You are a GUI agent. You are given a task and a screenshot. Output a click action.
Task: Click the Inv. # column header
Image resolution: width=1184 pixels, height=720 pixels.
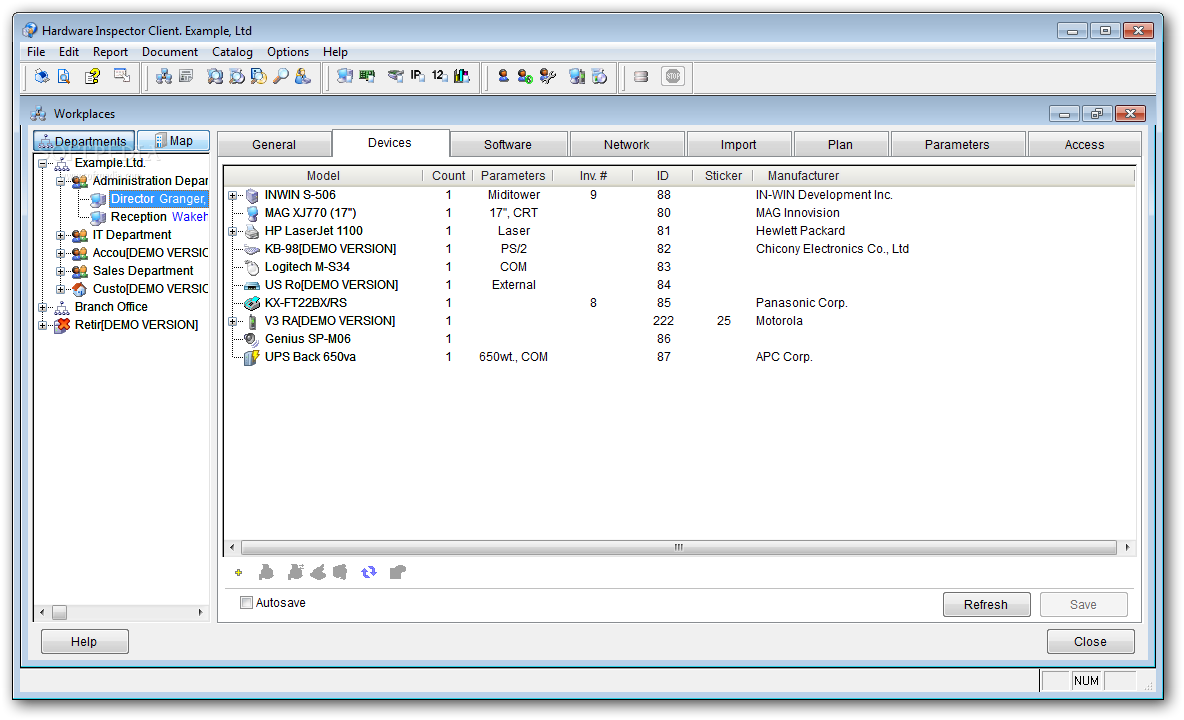coord(594,176)
